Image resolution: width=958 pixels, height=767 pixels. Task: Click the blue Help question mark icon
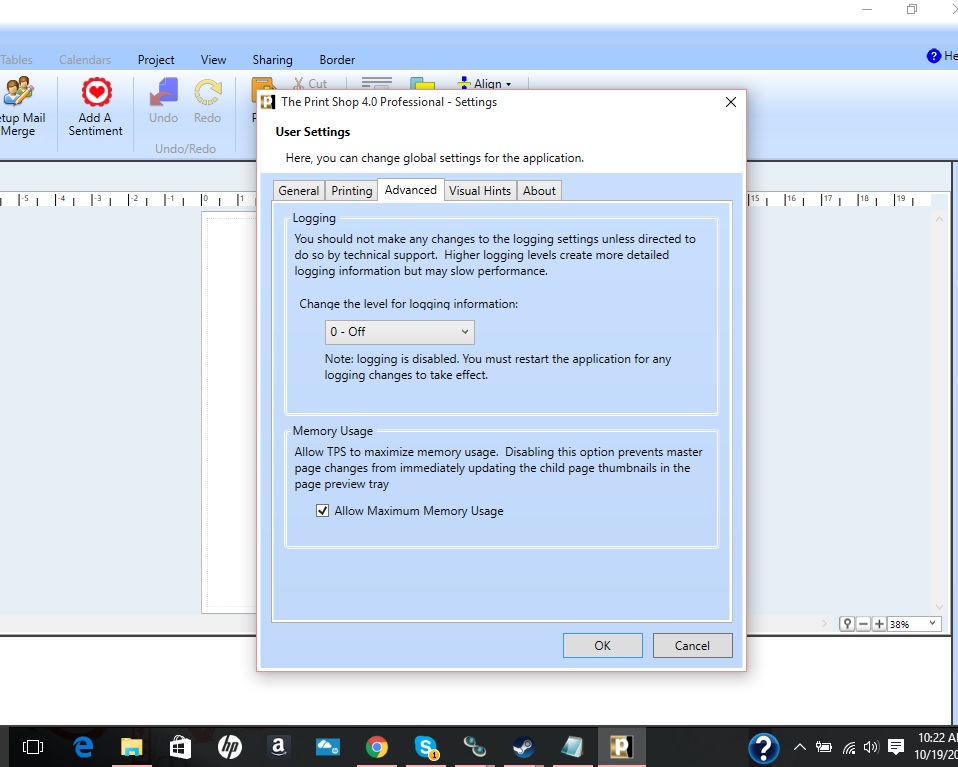(934, 56)
